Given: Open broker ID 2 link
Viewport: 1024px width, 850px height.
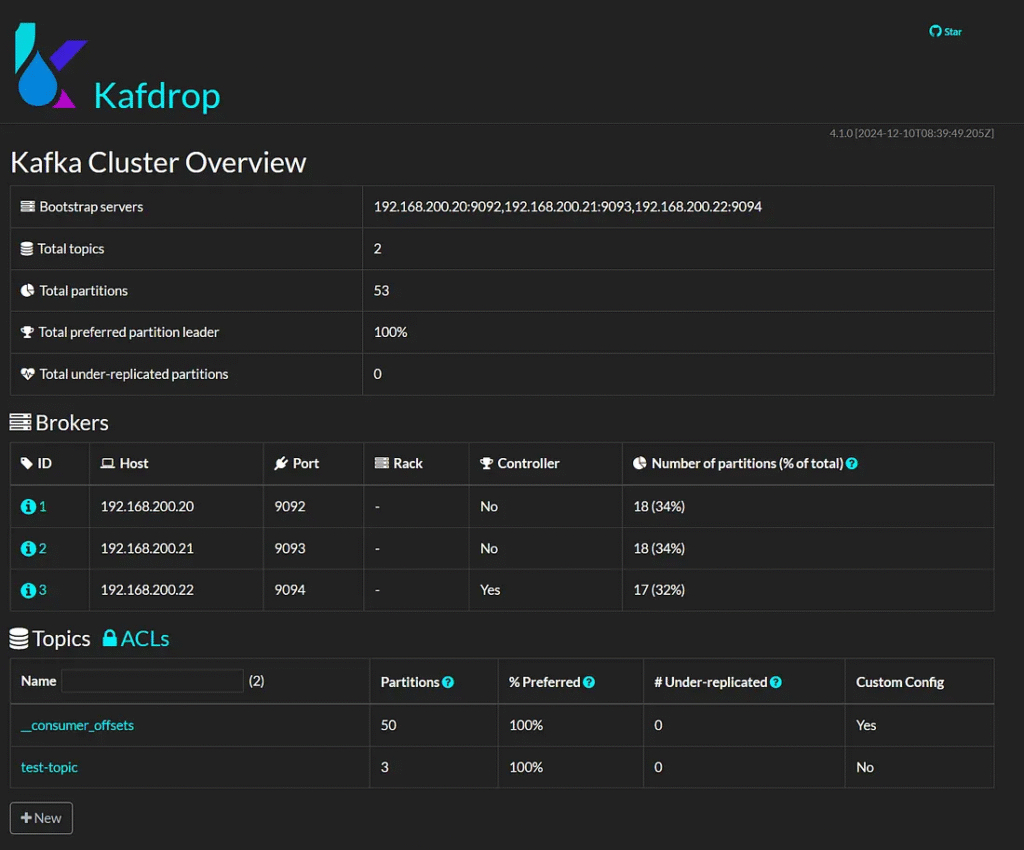Looking at the screenshot, I should (x=42, y=548).
